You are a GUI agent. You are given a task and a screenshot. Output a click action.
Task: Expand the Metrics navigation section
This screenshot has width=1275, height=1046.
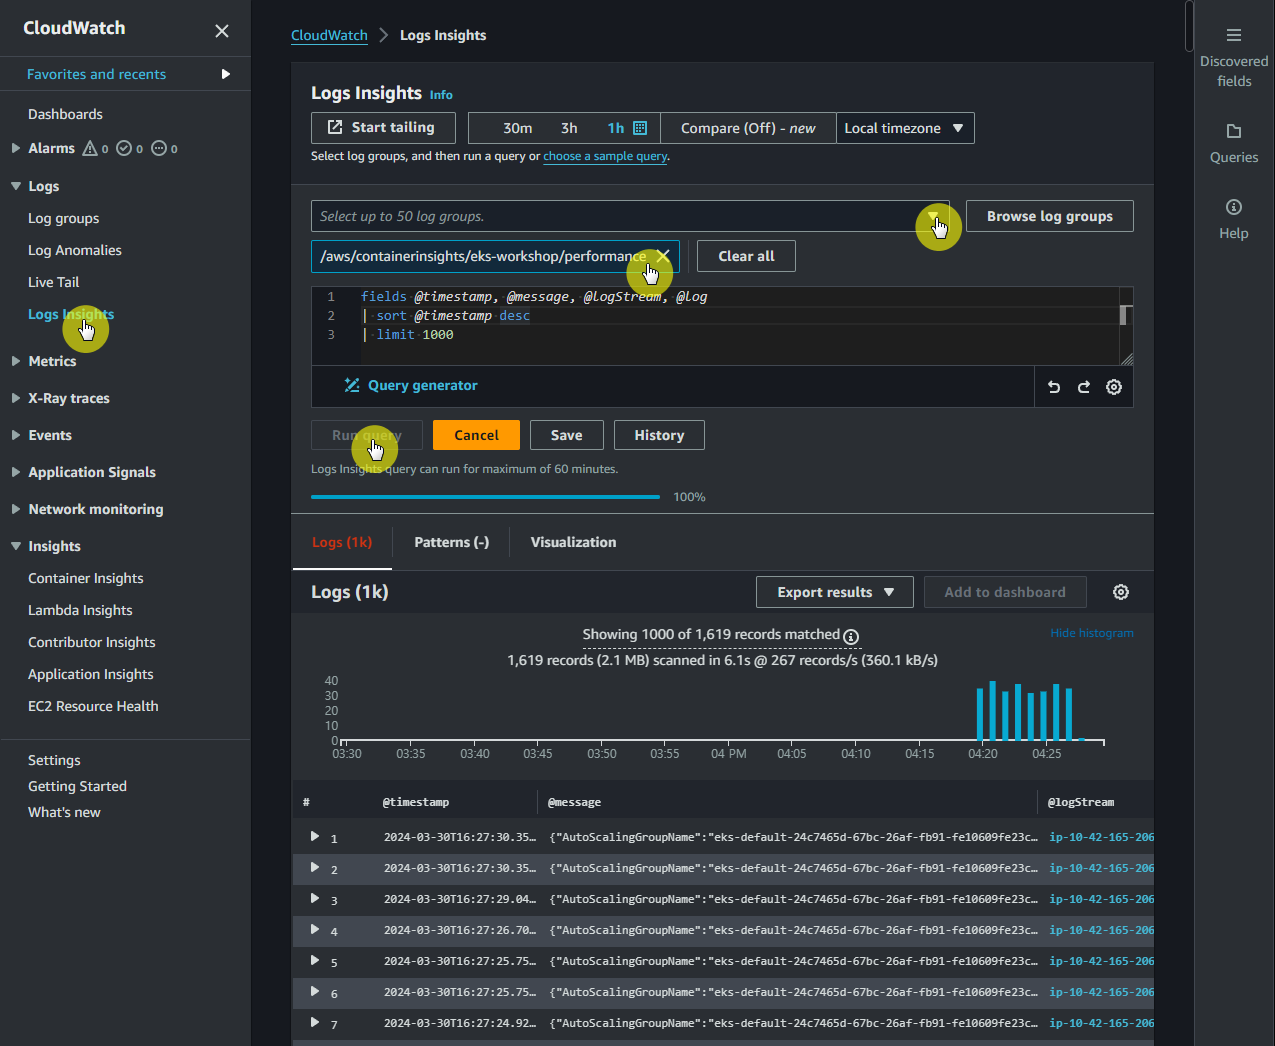(x=16, y=361)
